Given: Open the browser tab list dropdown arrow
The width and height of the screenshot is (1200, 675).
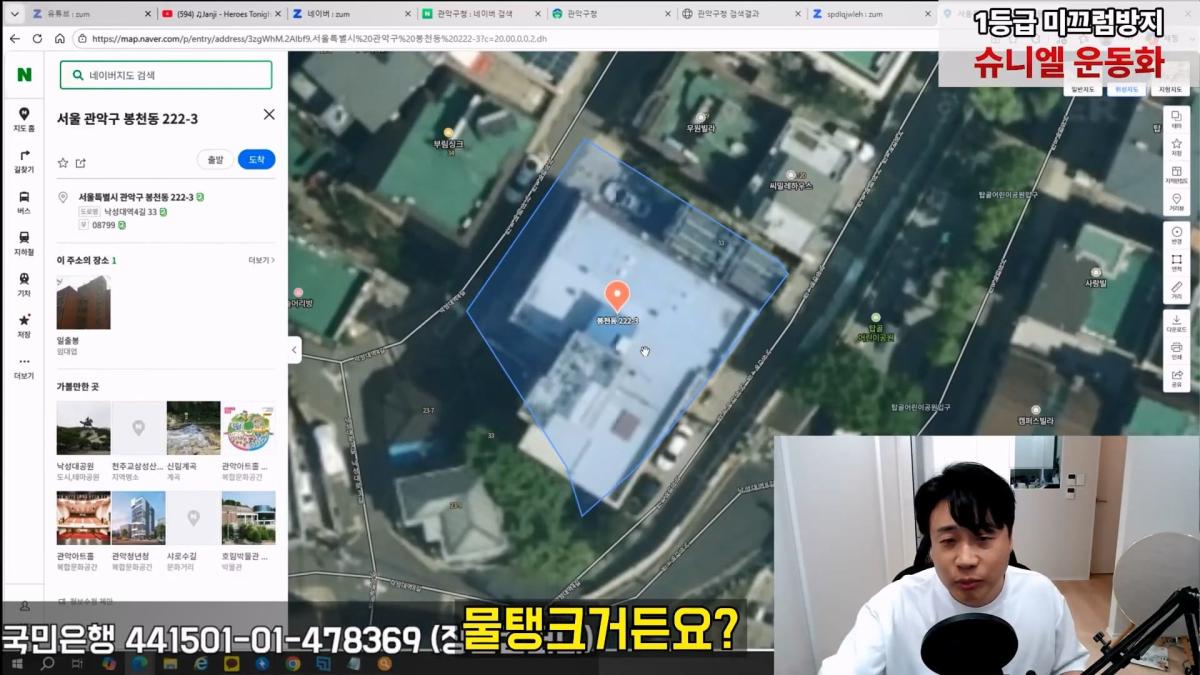Looking at the screenshot, I should click(14, 14).
